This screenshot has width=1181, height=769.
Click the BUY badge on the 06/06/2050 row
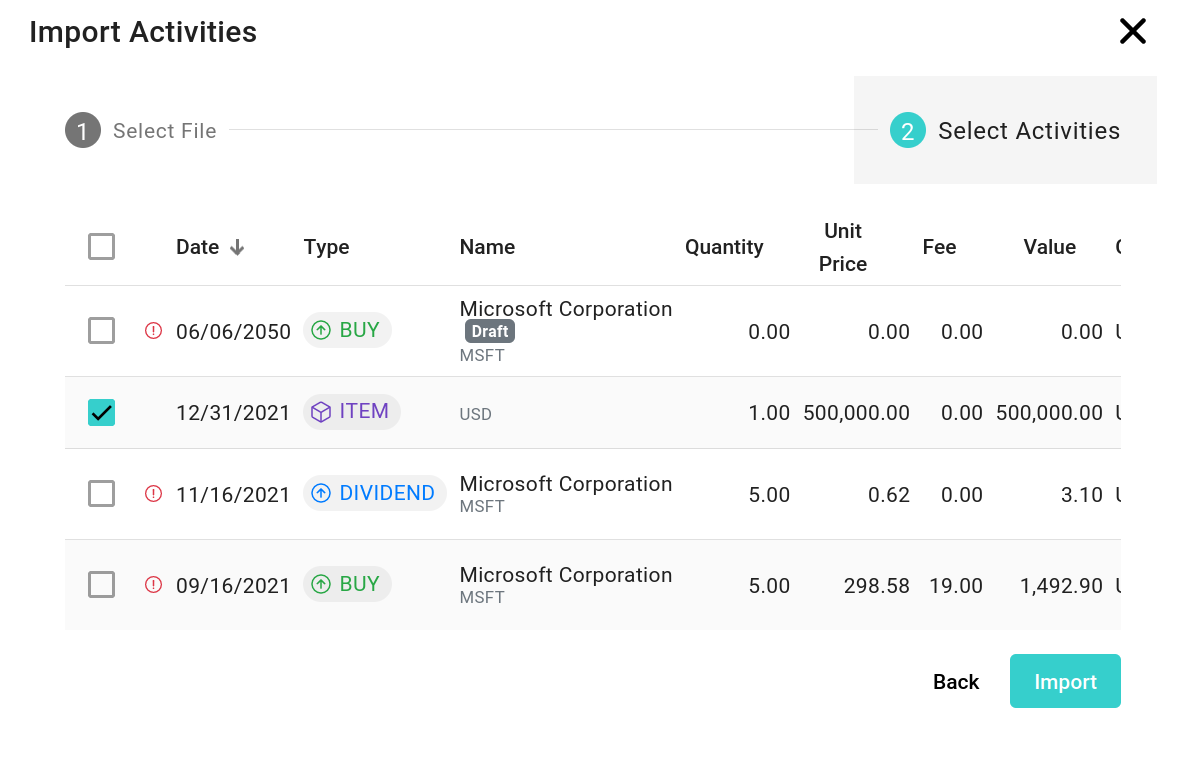[x=347, y=329]
